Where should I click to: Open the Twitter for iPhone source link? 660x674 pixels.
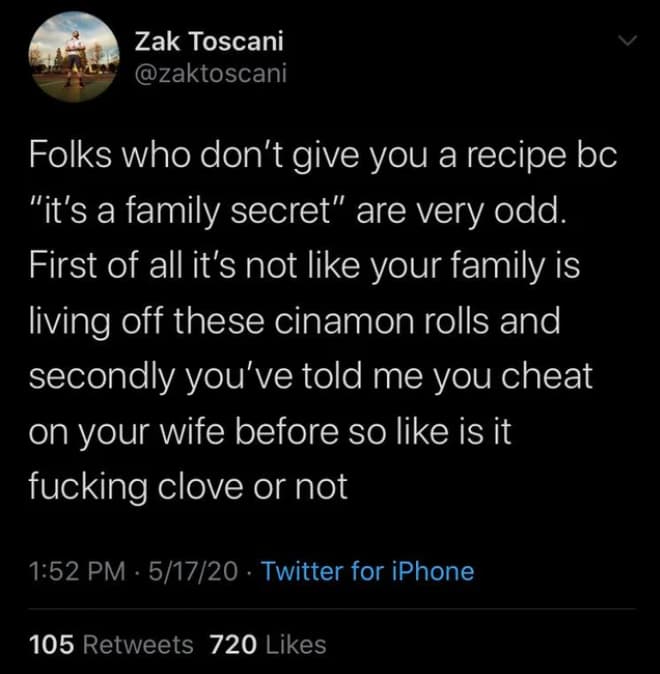367,571
